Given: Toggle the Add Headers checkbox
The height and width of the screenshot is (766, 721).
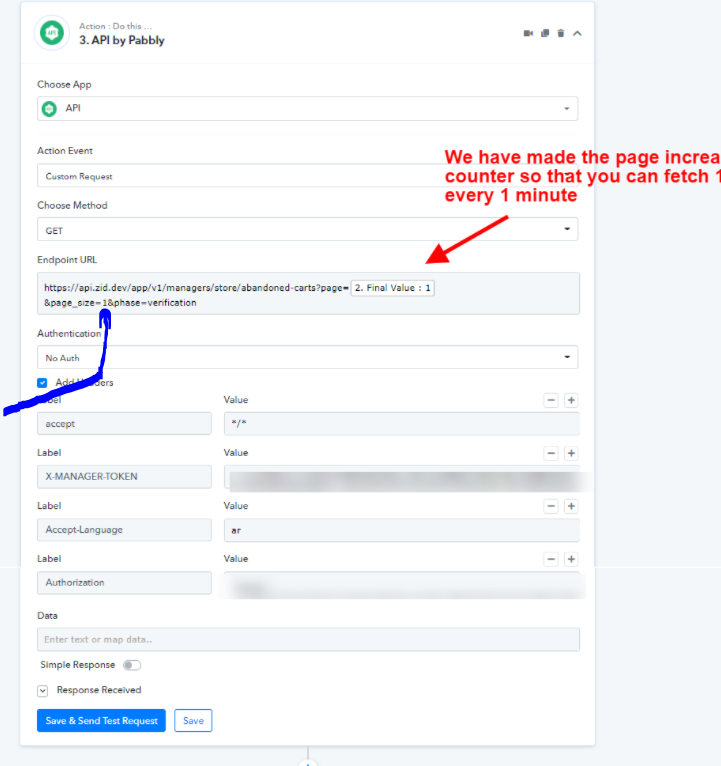Looking at the screenshot, I should [x=42, y=383].
